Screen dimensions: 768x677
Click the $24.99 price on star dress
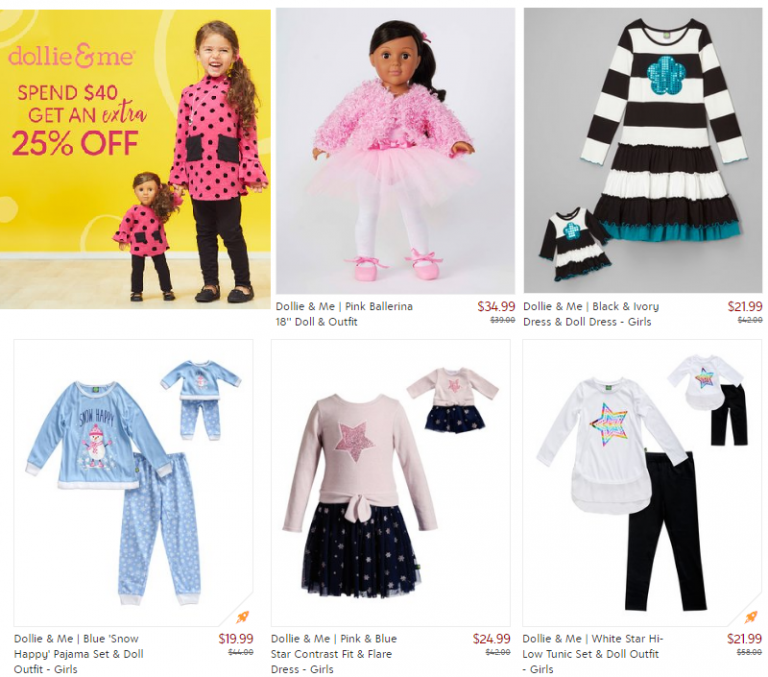pos(491,639)
